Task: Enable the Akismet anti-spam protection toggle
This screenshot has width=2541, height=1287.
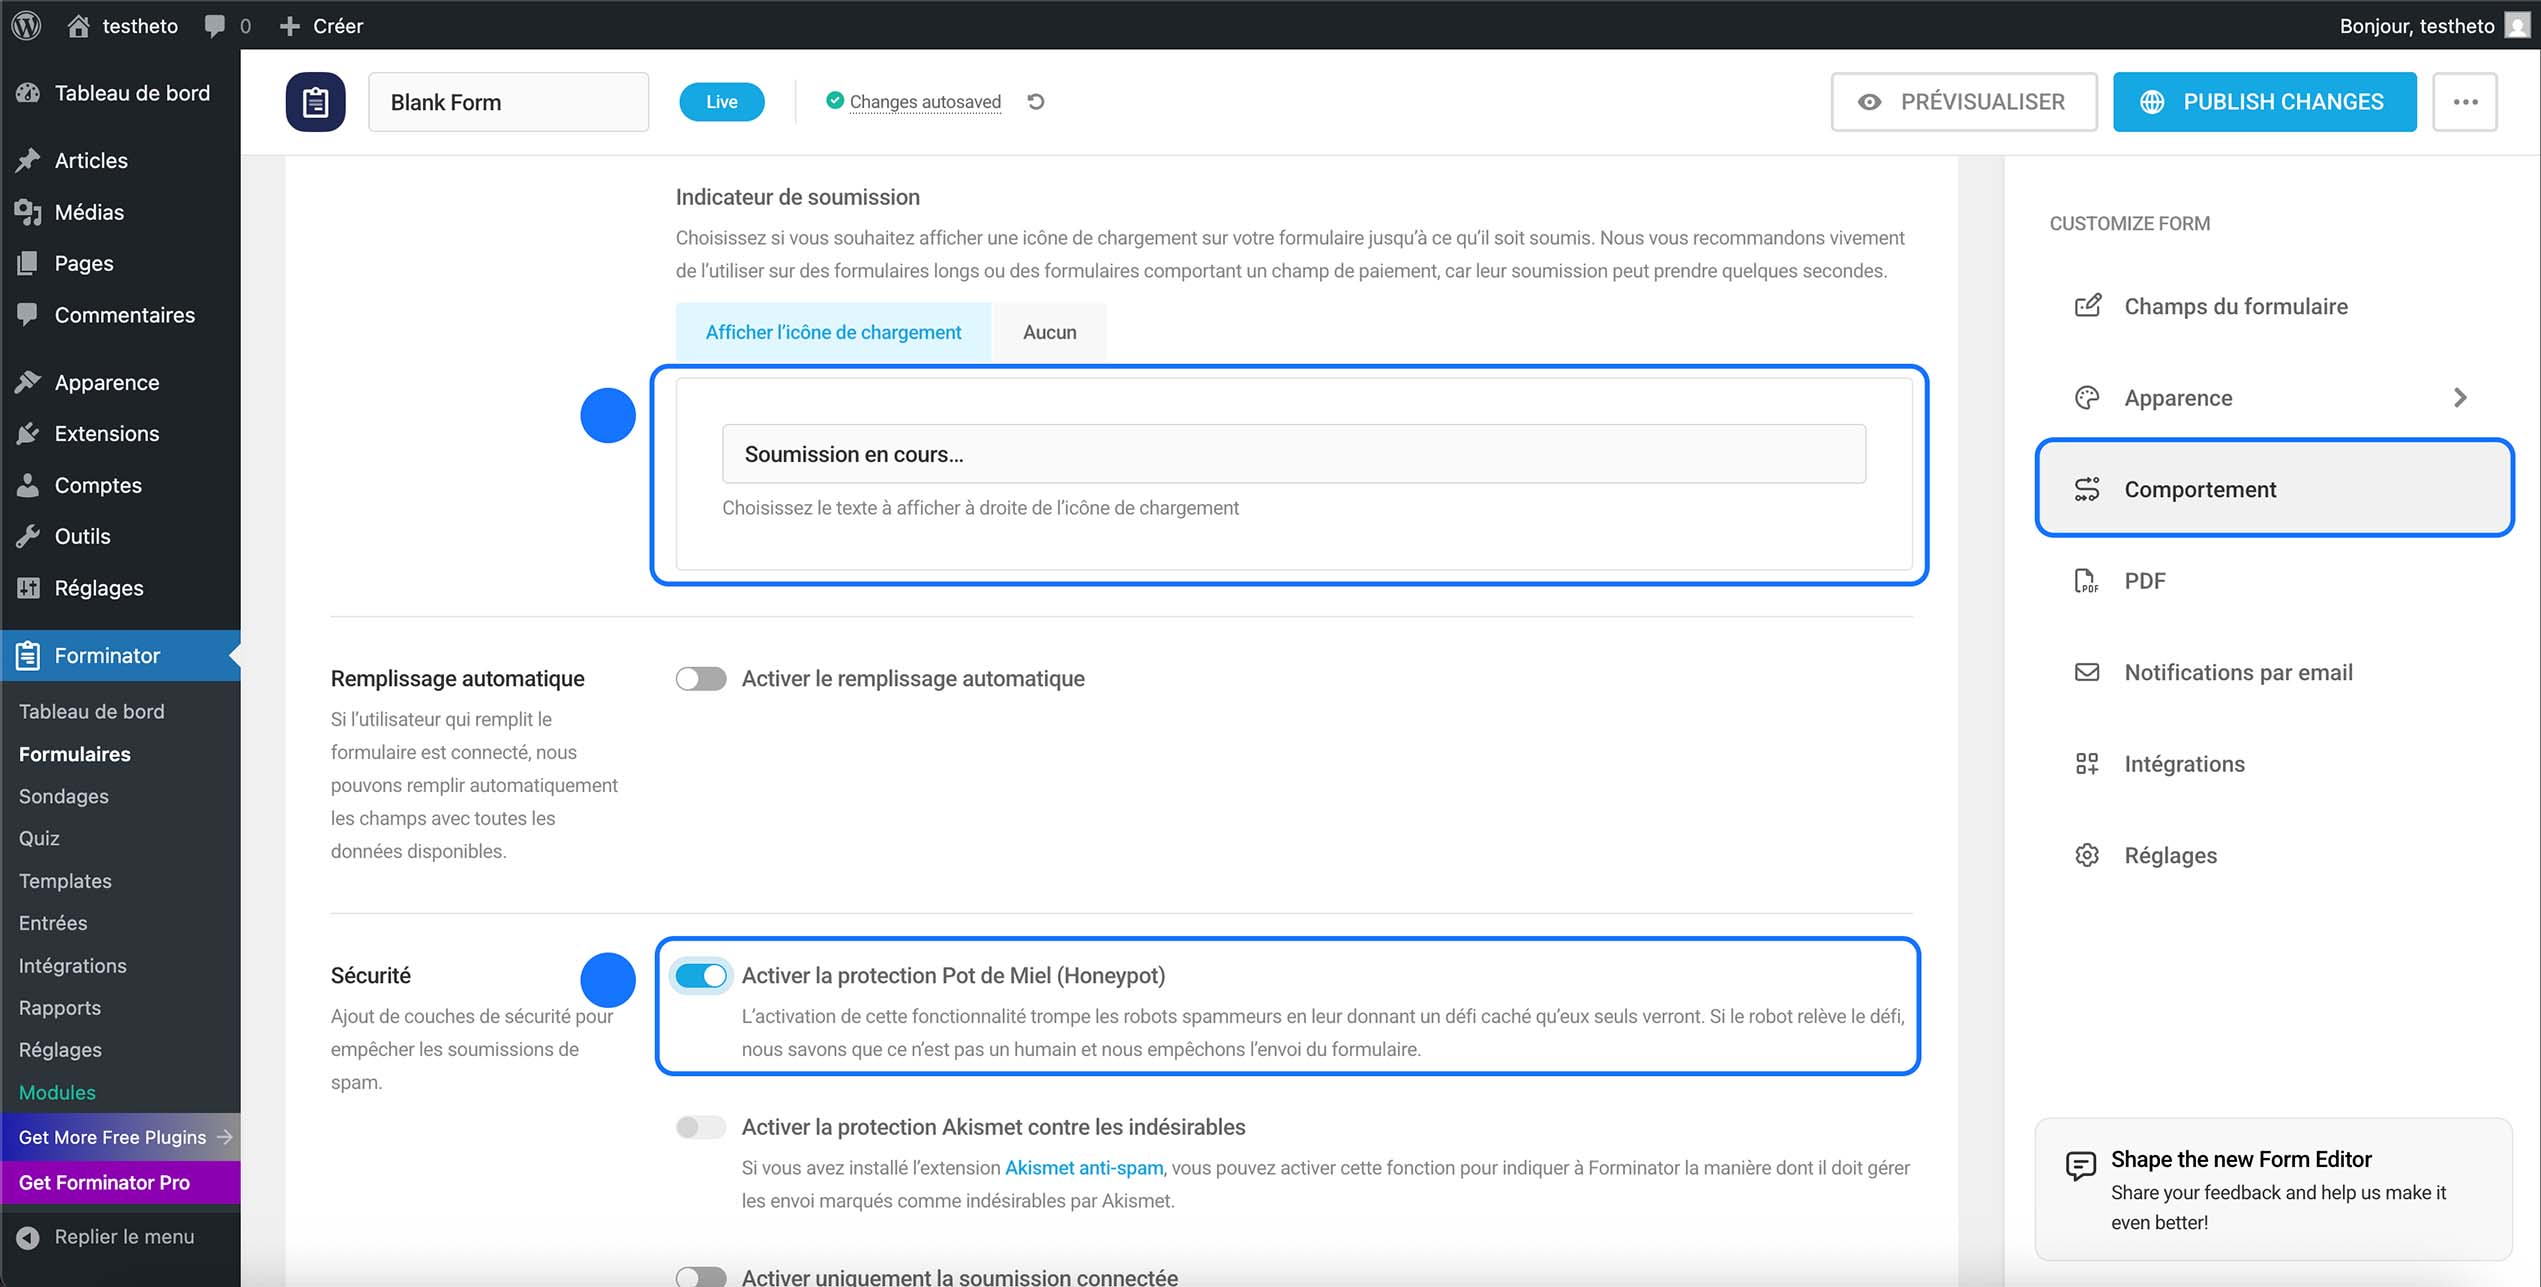Action: point(701,1127)
